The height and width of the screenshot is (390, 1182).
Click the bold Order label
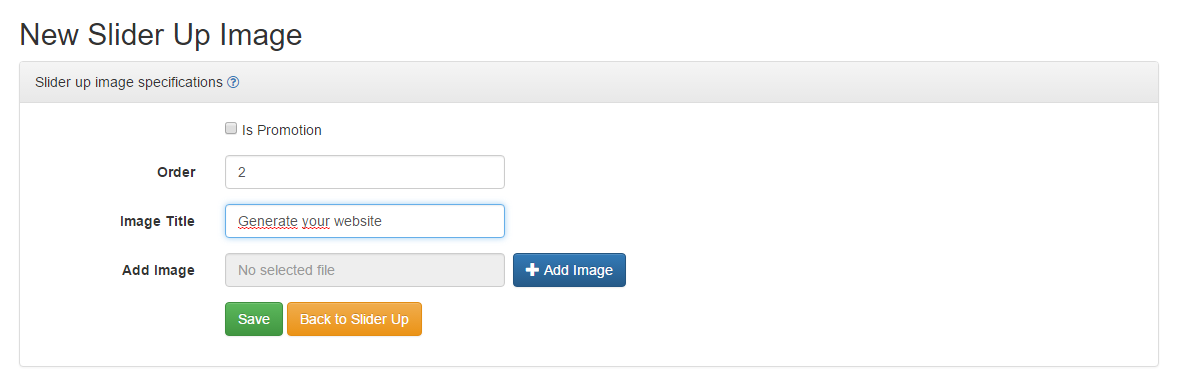pyautogui.click(x=176, y=172)
